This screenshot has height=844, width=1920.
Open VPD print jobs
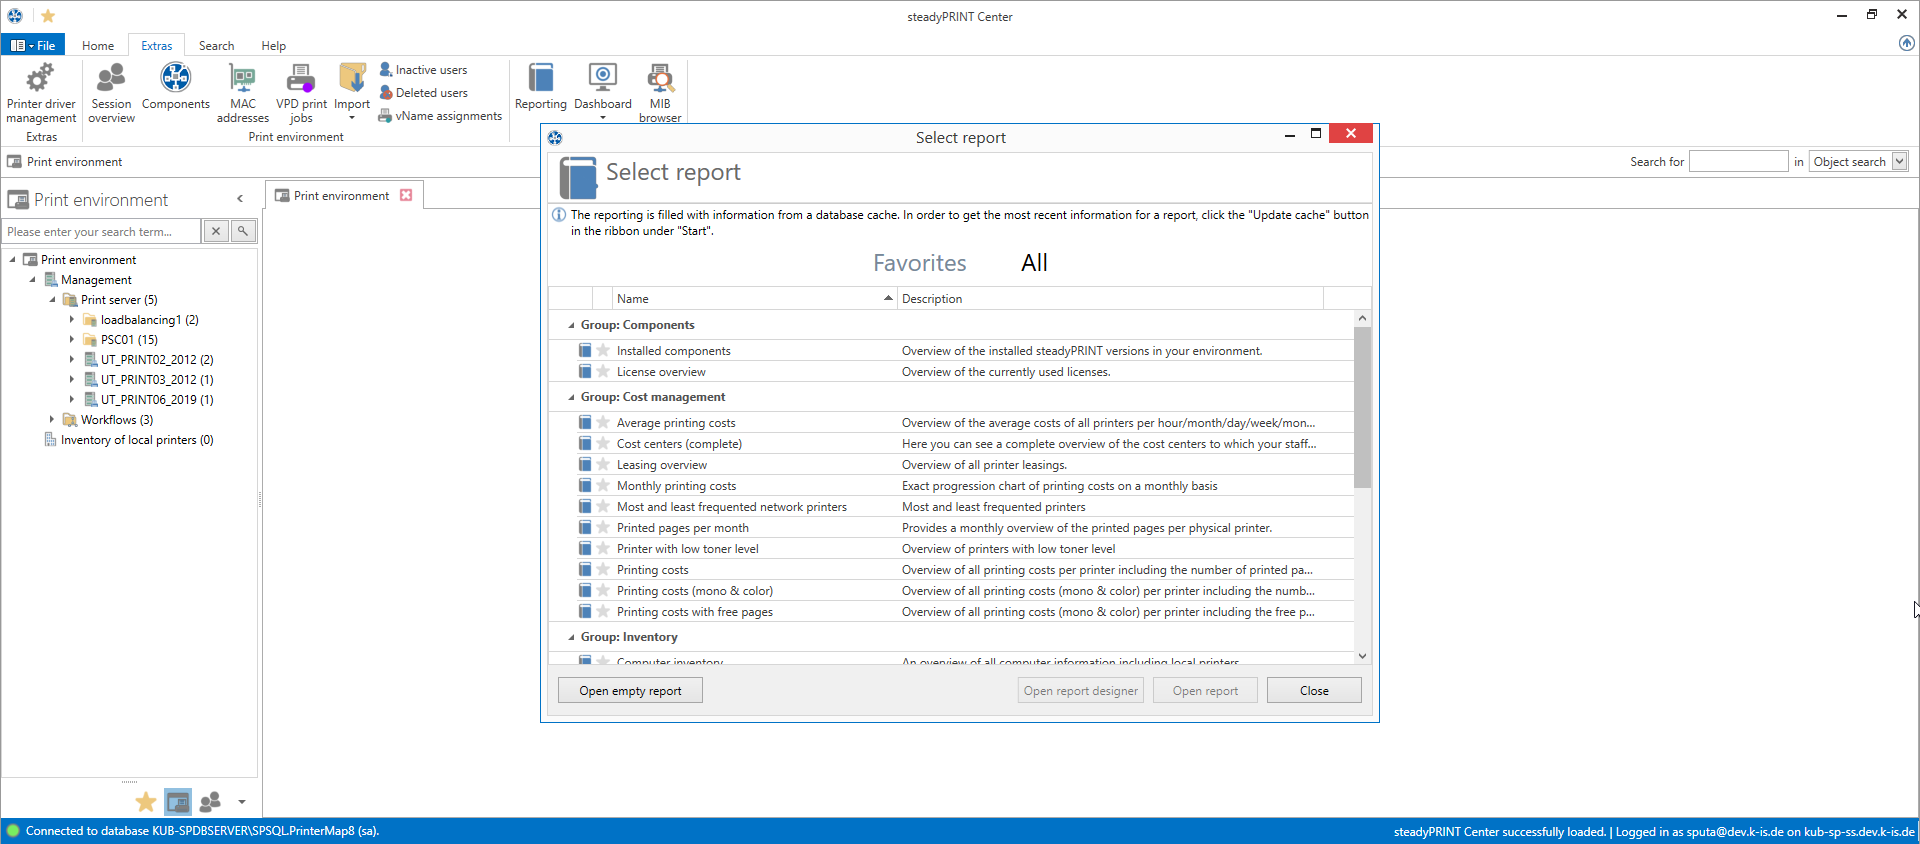[301, 93]
